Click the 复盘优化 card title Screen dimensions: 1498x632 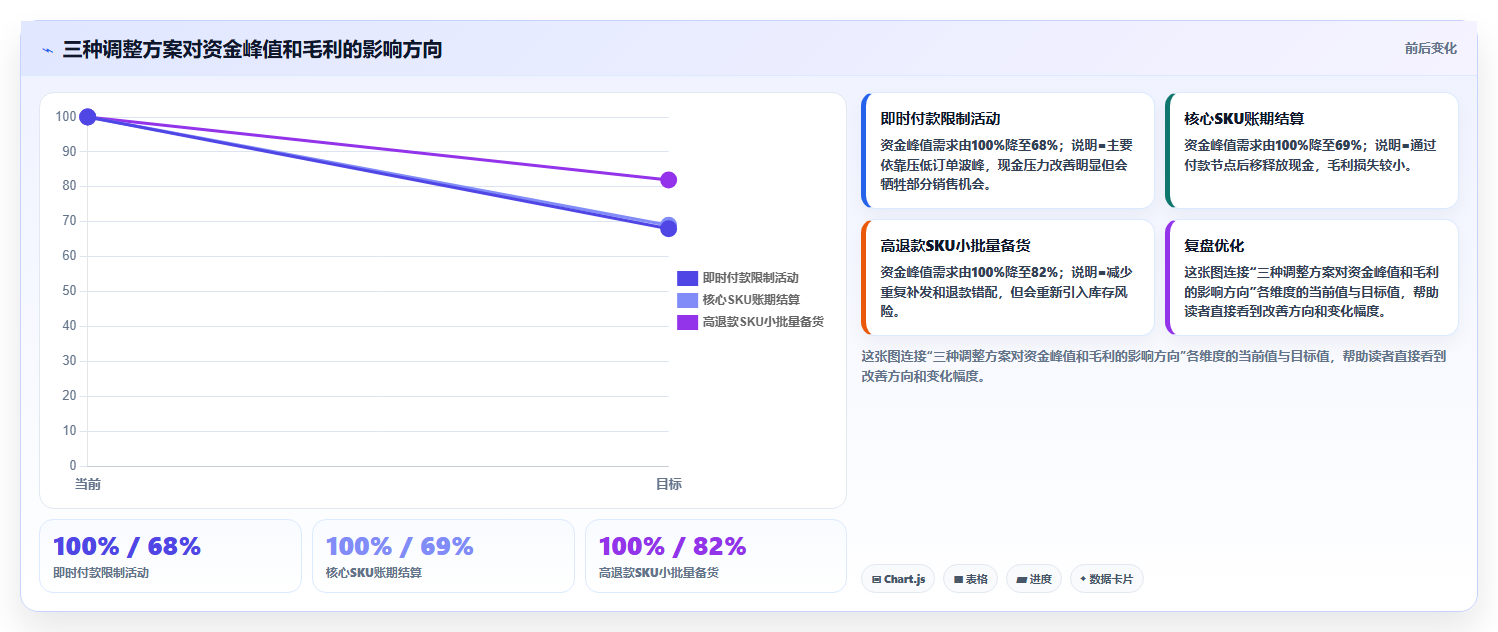(1214, 246)
